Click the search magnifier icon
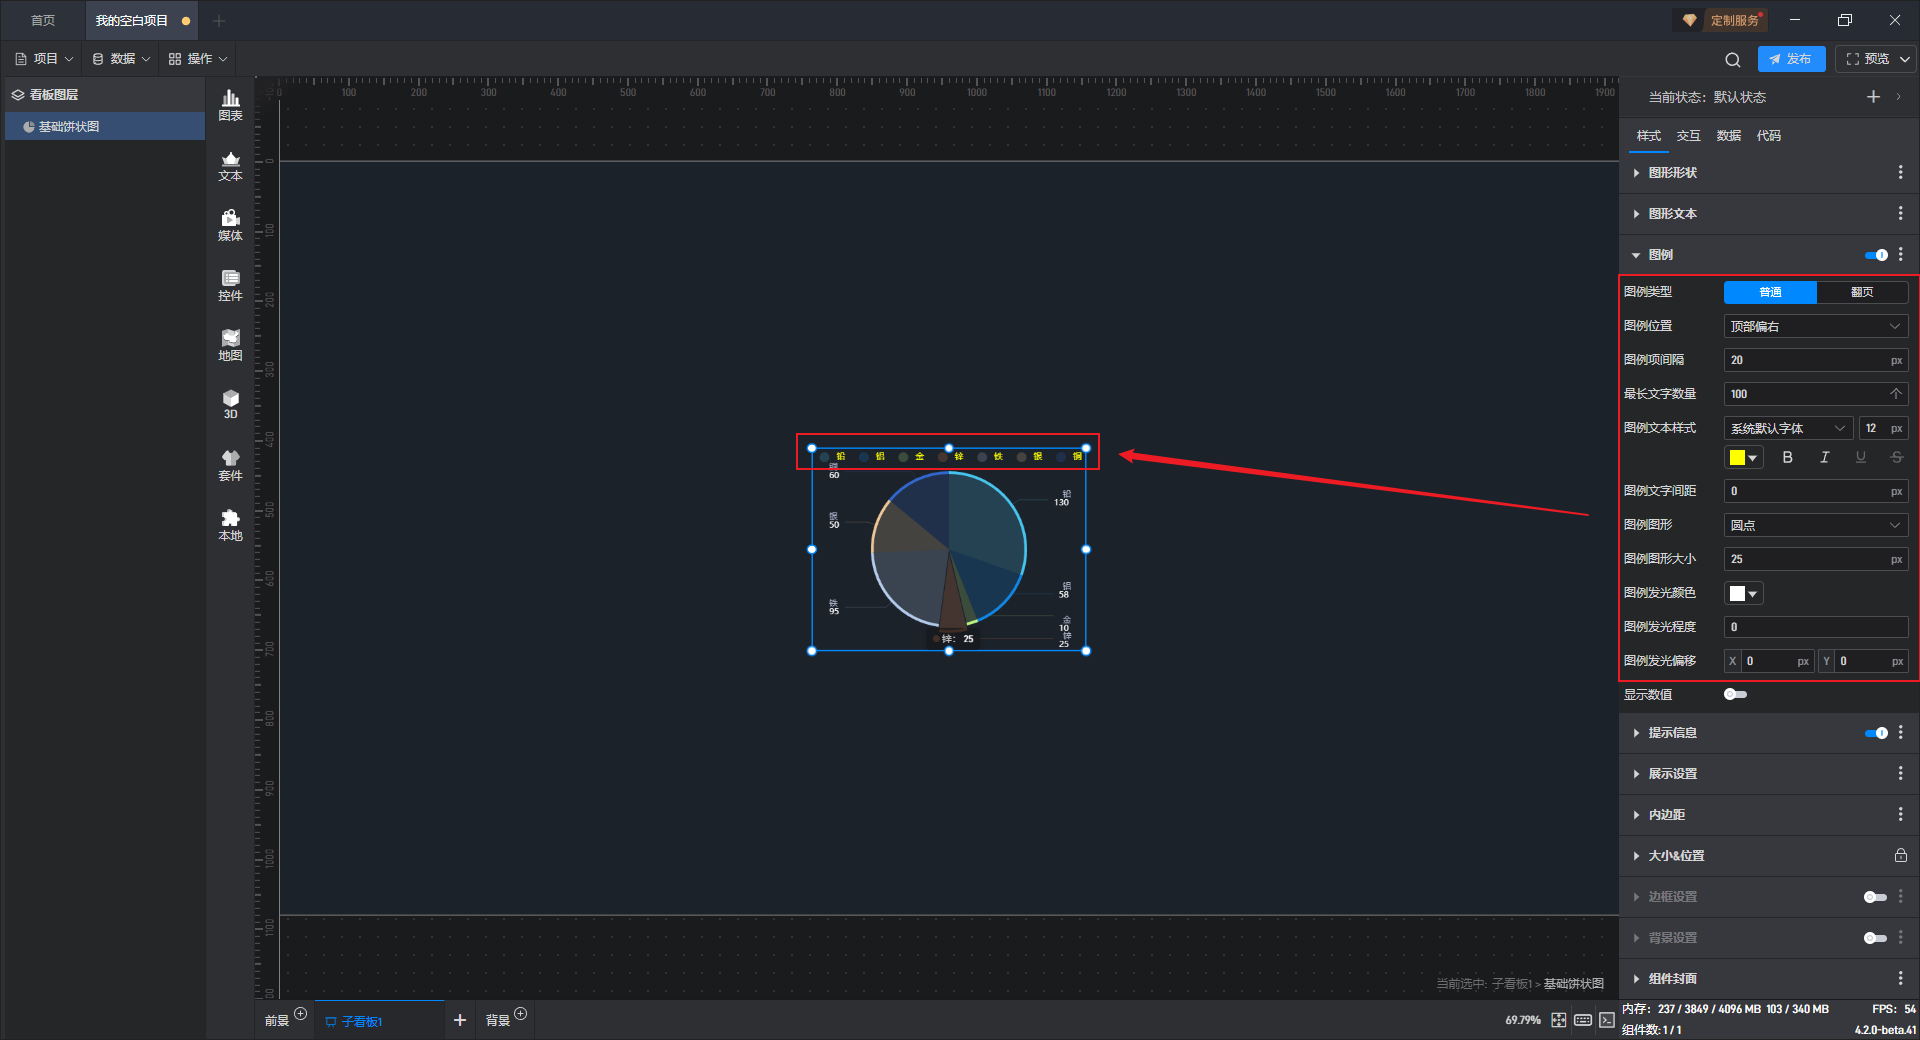This screenshot has height=1040, width=1920. [x=1733, y=60]
